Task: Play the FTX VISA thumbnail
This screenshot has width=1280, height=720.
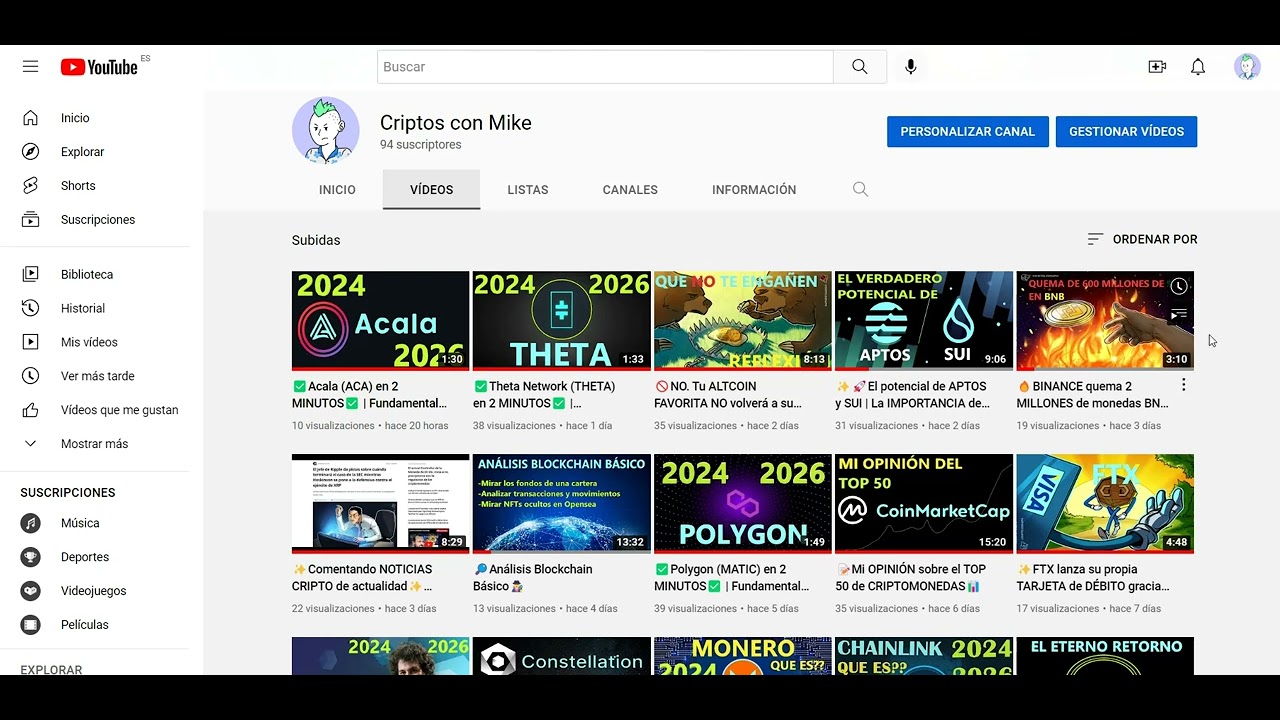Action: click(1105, 503)
